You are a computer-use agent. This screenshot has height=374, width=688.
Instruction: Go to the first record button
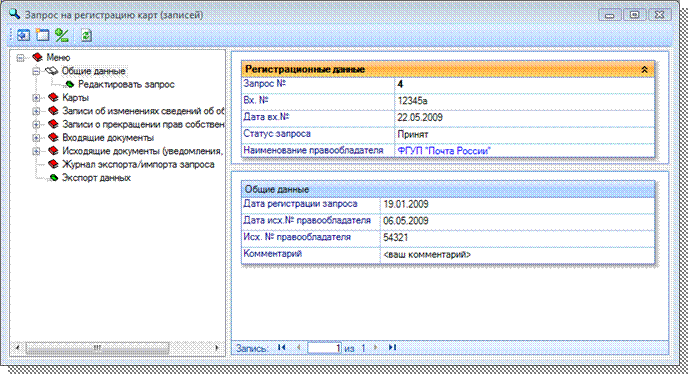pos(282,348)
